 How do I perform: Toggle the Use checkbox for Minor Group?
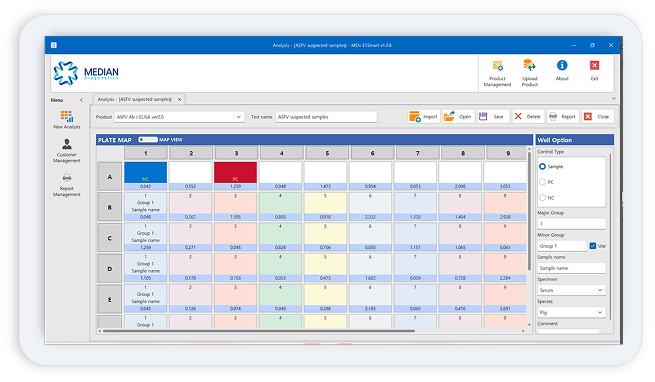pyautogui.click(x=592, y=246)
